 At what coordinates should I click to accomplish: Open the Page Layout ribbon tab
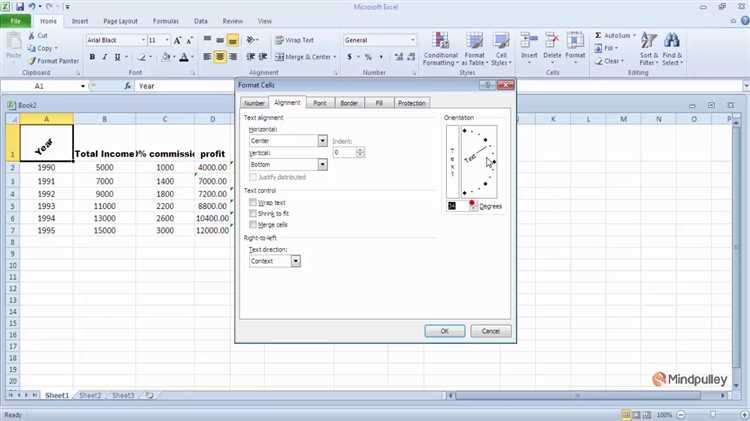coord(120,21)
